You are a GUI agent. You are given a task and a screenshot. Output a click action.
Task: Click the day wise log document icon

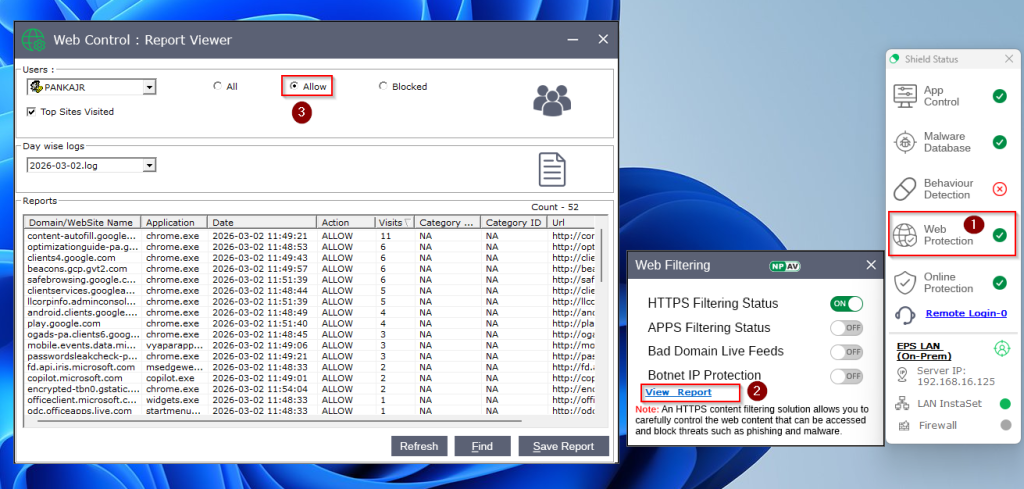pyautogui.click(x=552, y=169)
